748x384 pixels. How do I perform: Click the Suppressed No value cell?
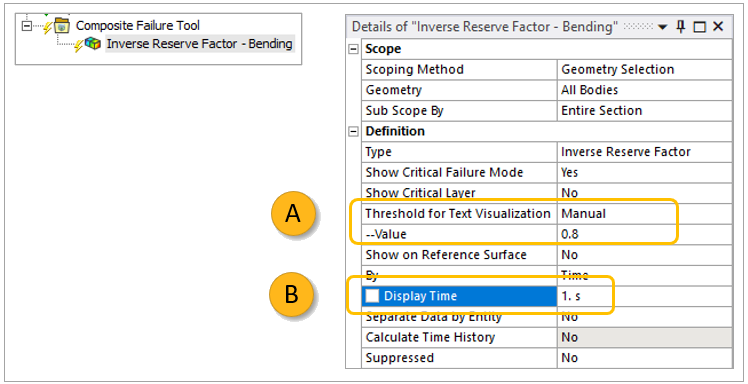tap(644, 358)
